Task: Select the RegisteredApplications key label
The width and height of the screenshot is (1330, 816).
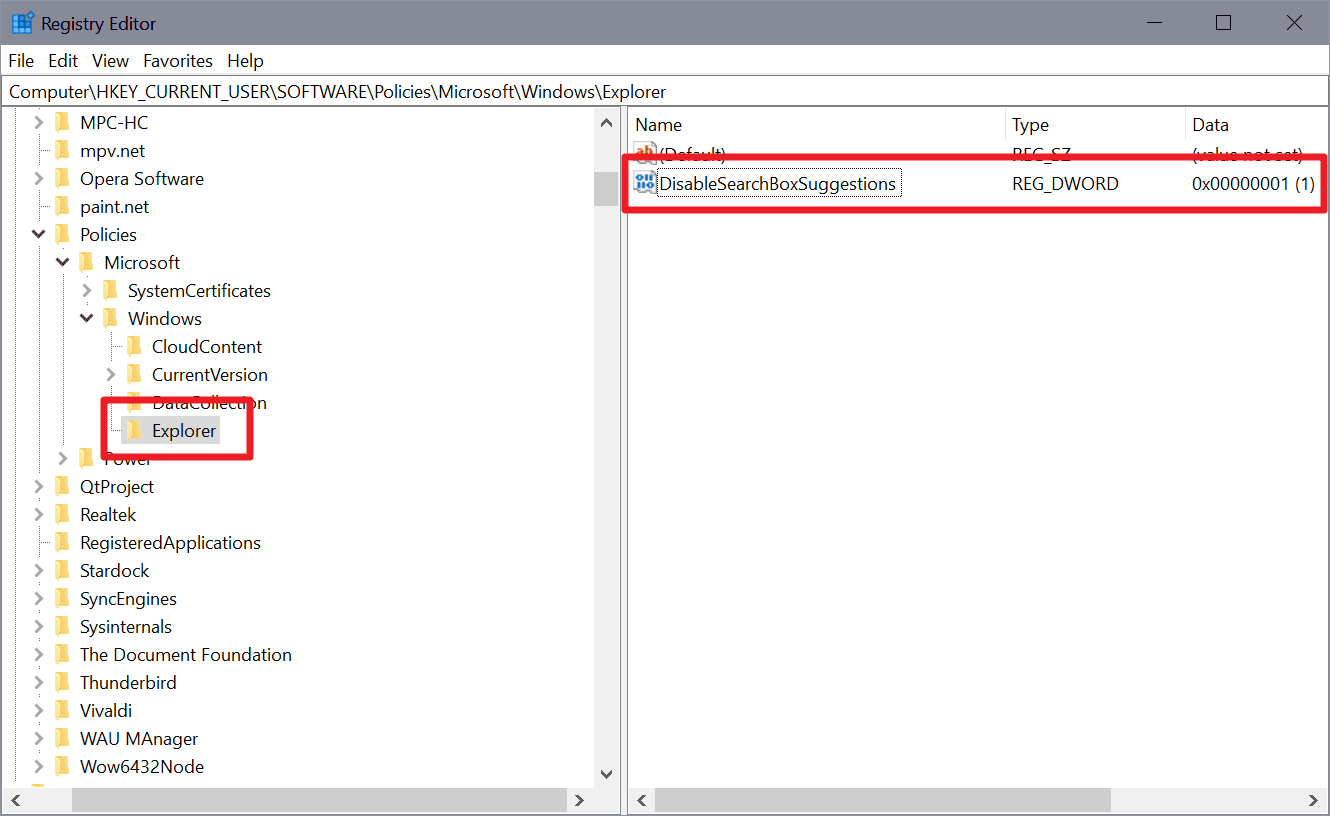Action: click(x=170, y=543)
